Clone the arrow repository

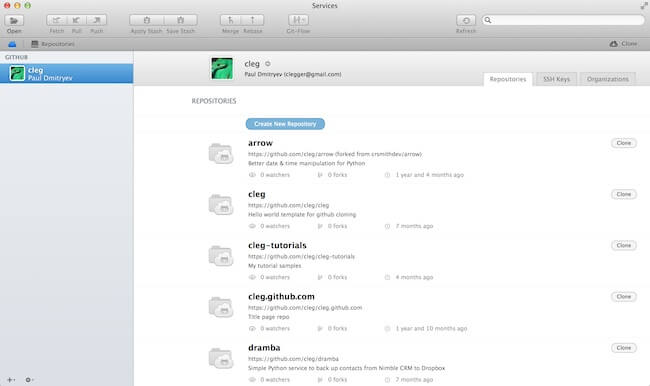click(x=623, y=143)
